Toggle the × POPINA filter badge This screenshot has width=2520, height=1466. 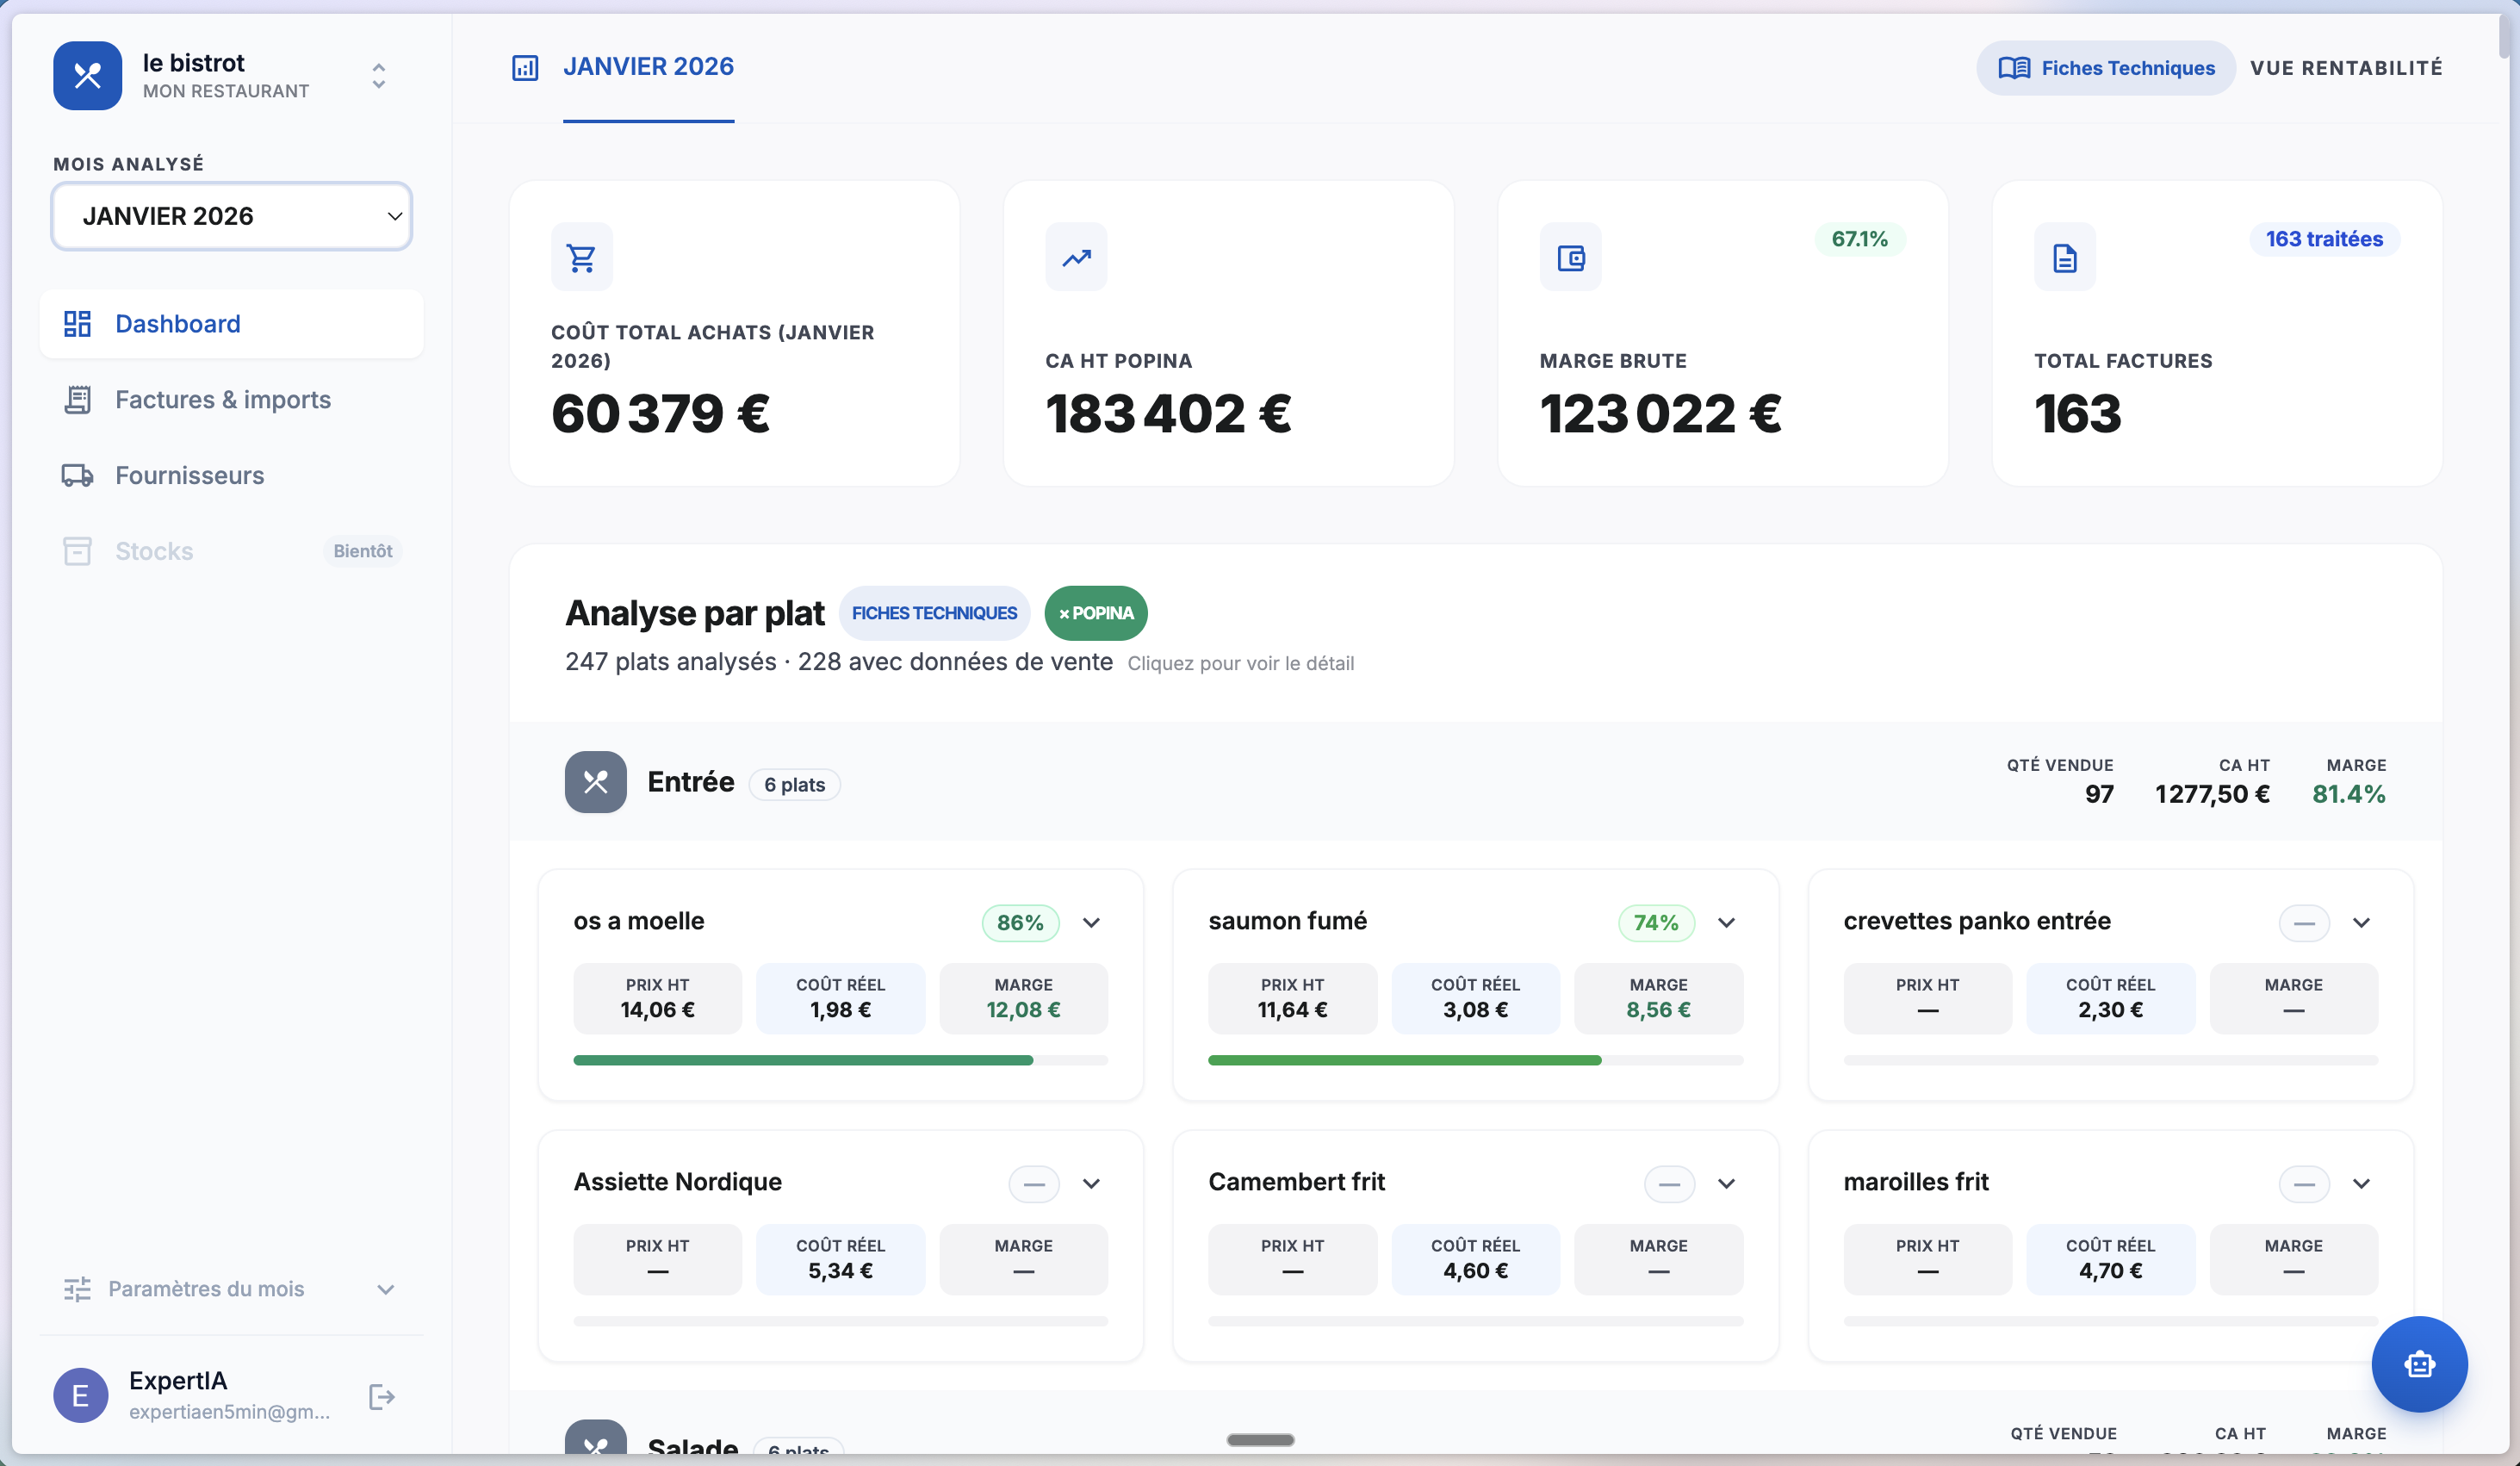[1096, 613]
